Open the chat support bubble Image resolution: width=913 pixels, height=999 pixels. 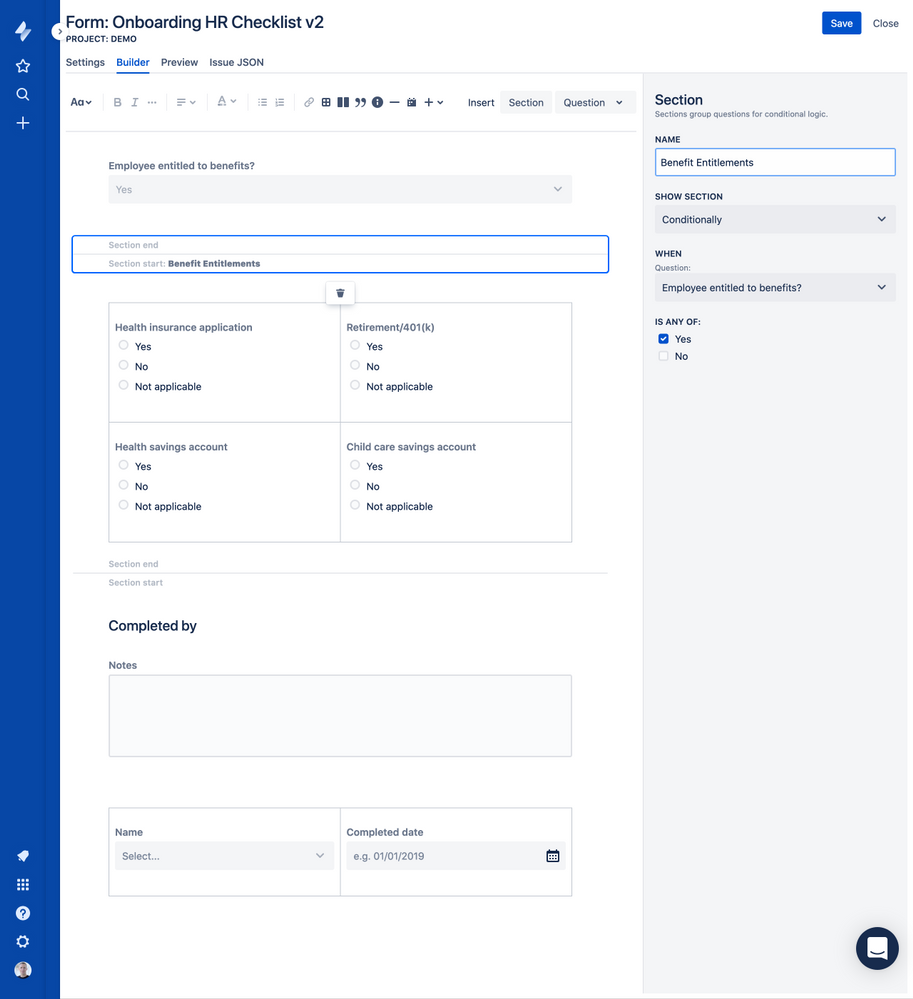877,948
